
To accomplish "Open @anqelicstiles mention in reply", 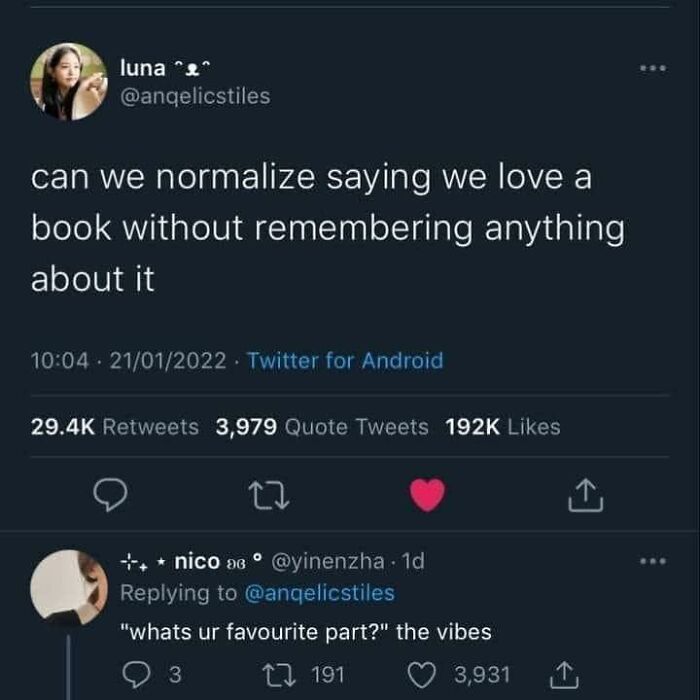I will (x=320, y=593).
